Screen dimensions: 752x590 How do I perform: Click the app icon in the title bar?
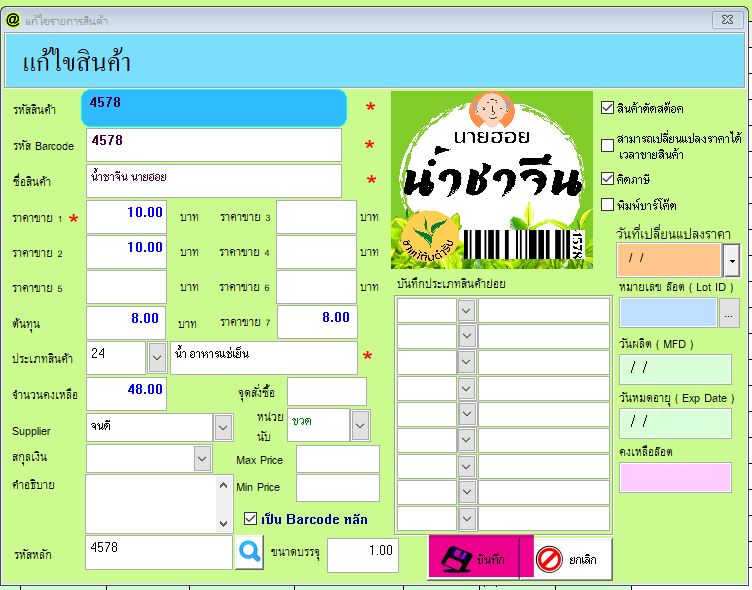point(13,19)
